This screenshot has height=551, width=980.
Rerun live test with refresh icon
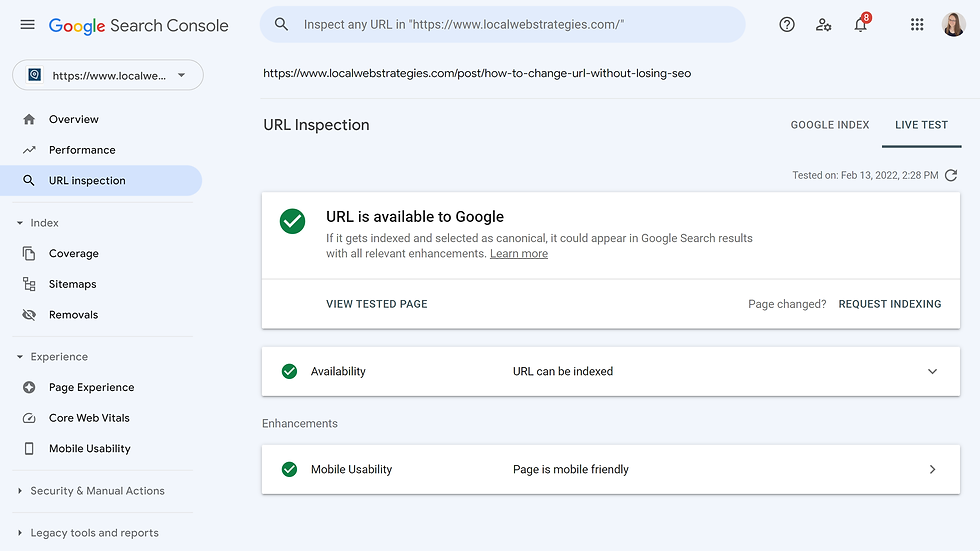click(x=951, y=176)
